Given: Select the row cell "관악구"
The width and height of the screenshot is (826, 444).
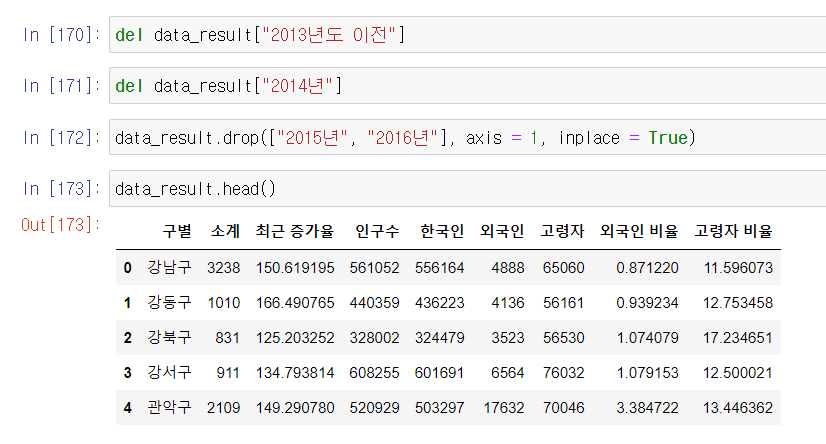Looking at the screenshot, I should (x=169, y=408).
